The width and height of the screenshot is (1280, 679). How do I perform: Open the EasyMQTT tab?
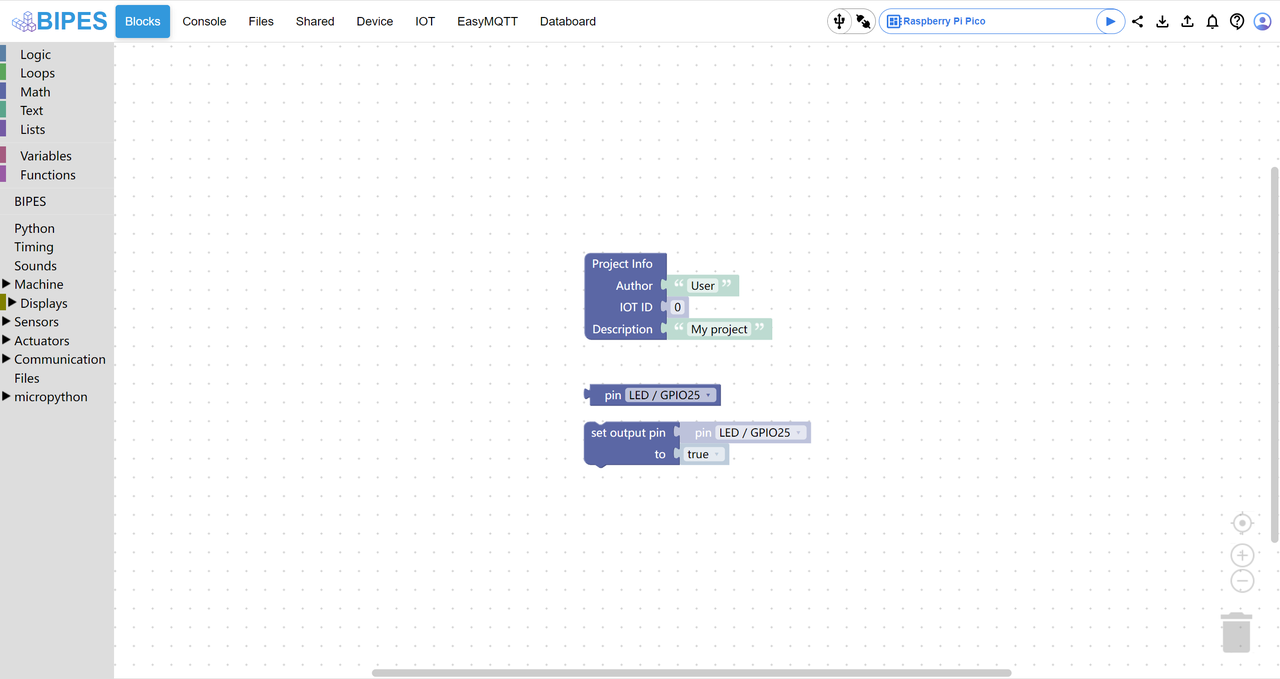(487, 21)
